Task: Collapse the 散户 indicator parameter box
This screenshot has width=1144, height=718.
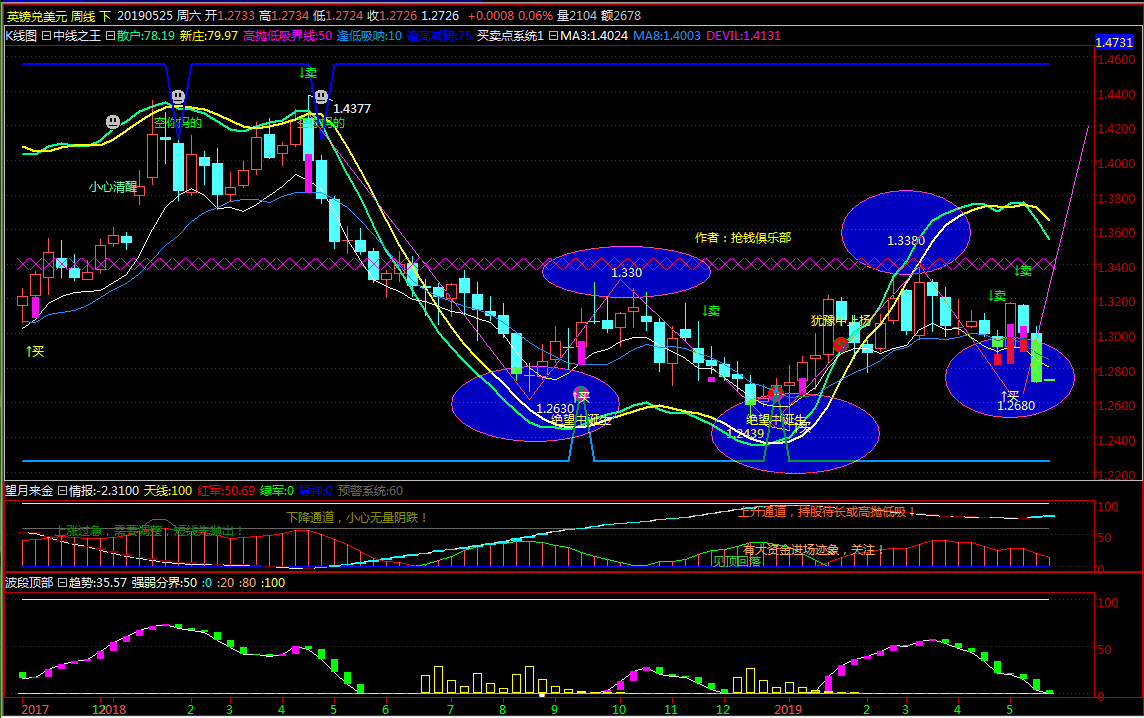Action: click(x=111, y=36)
